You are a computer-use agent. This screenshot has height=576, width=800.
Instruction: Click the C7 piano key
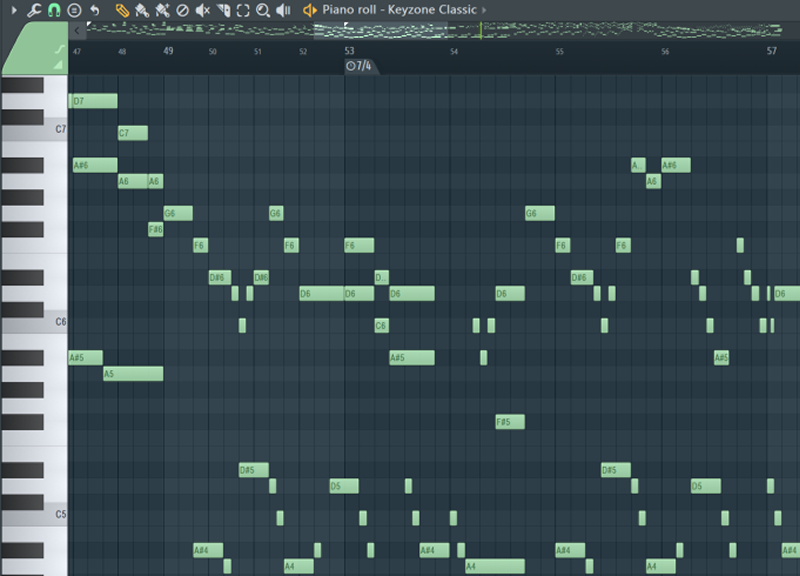click(34, 130)
